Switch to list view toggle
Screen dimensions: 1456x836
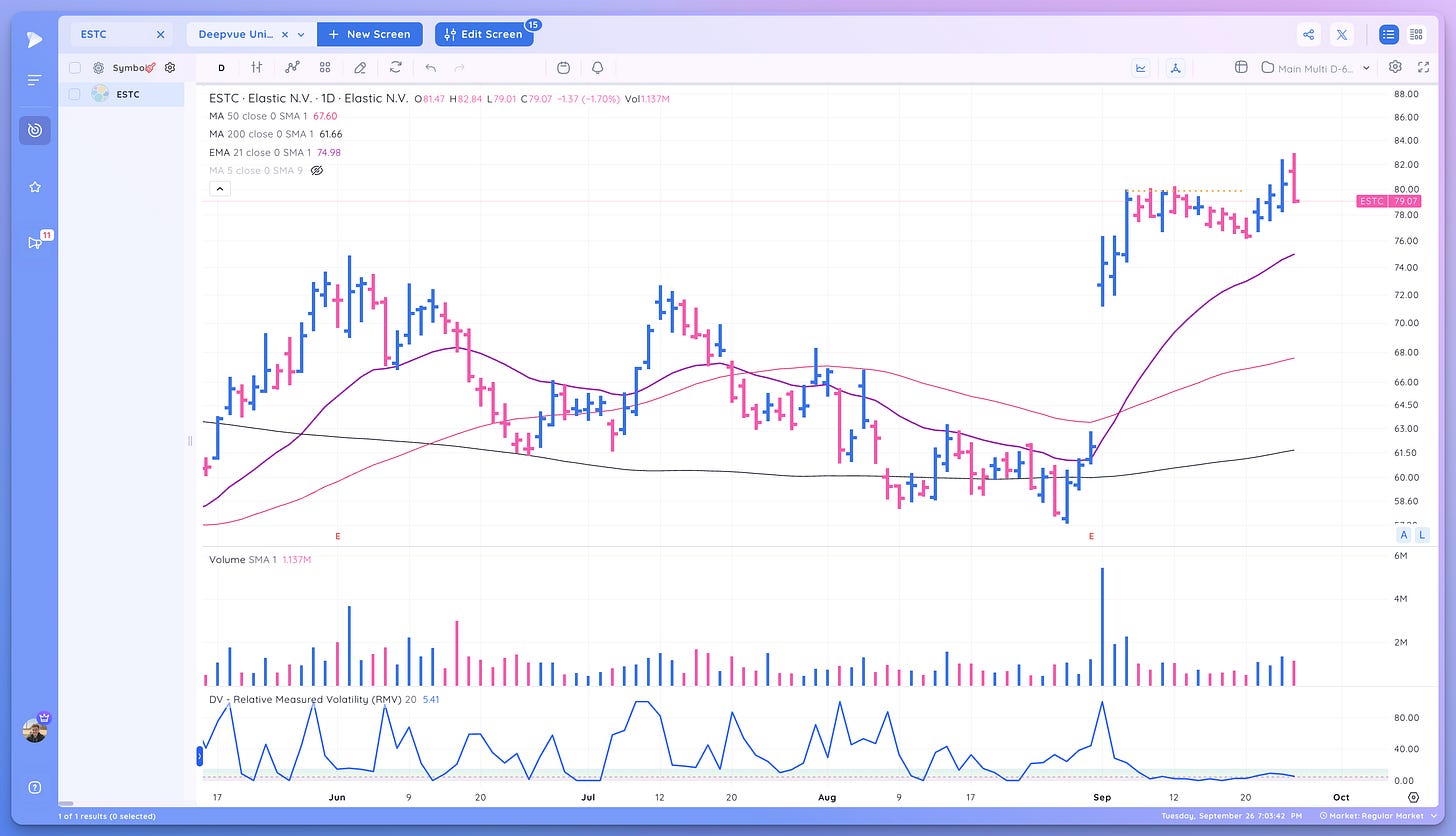tap(1388, 34)
